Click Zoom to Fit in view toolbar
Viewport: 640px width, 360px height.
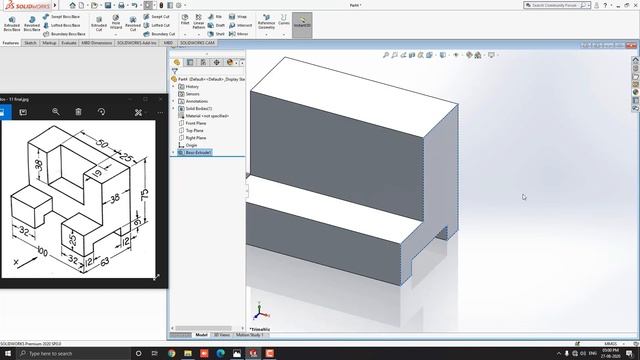pos(386,55)
